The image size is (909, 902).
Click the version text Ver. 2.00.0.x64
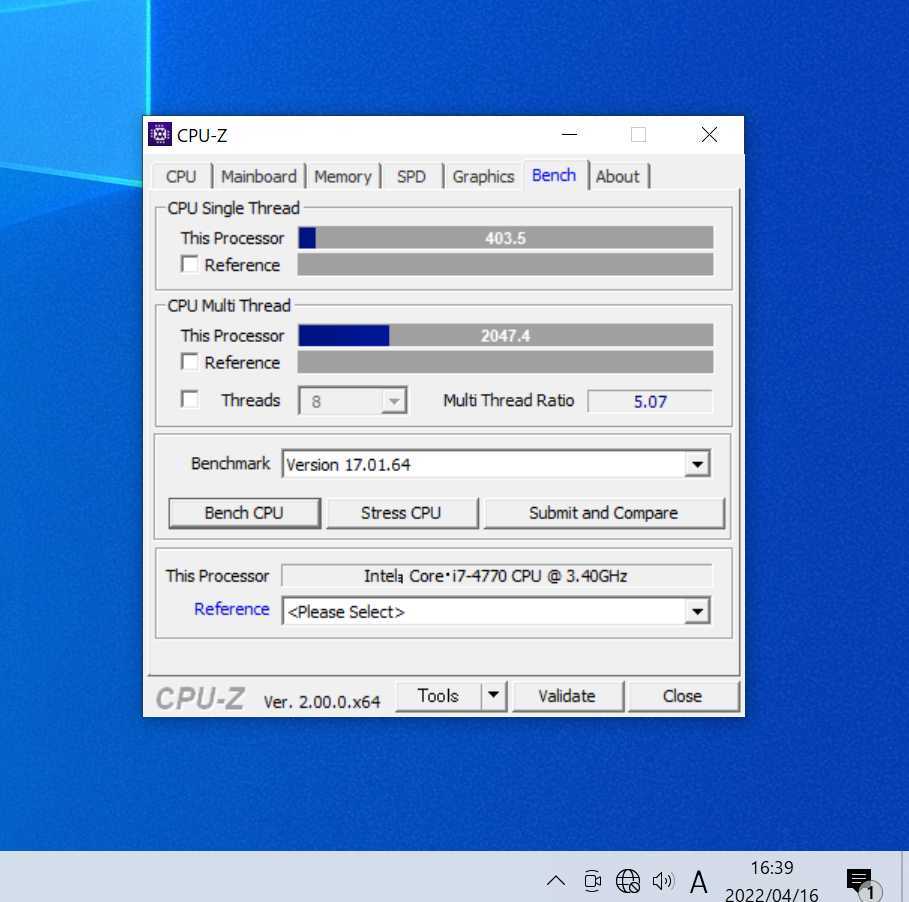[x=322, y=701]
